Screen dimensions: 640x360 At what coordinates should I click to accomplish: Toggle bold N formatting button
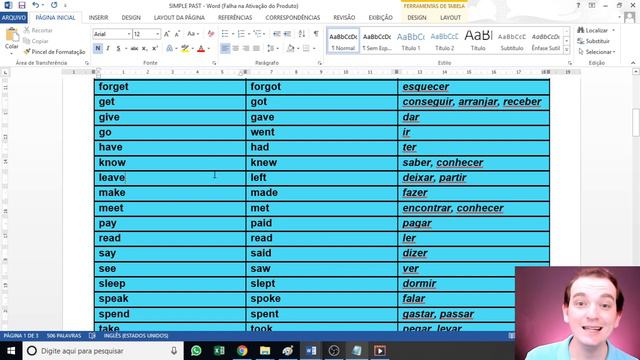[x=98, y=49]
